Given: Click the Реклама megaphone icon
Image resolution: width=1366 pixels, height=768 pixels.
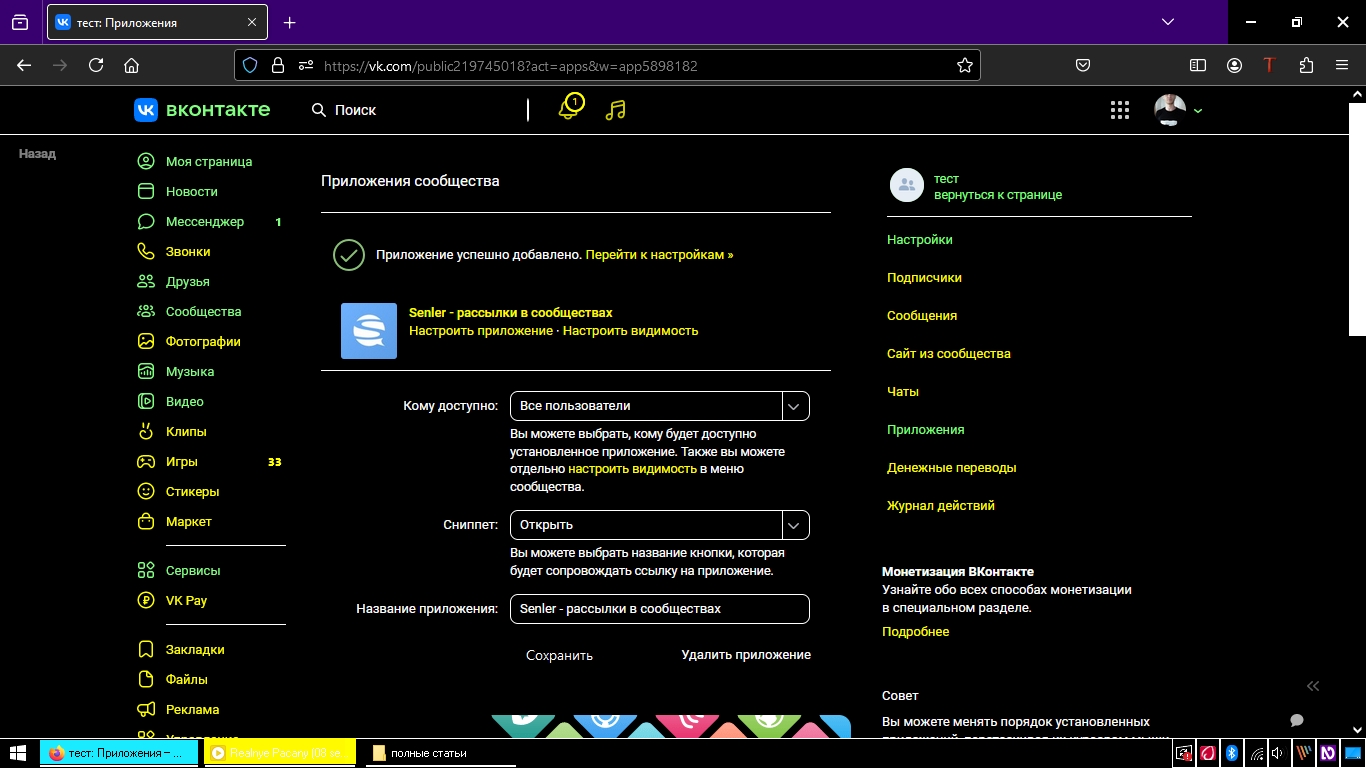Looking at the screenshot, I should (x=146, y=709).
